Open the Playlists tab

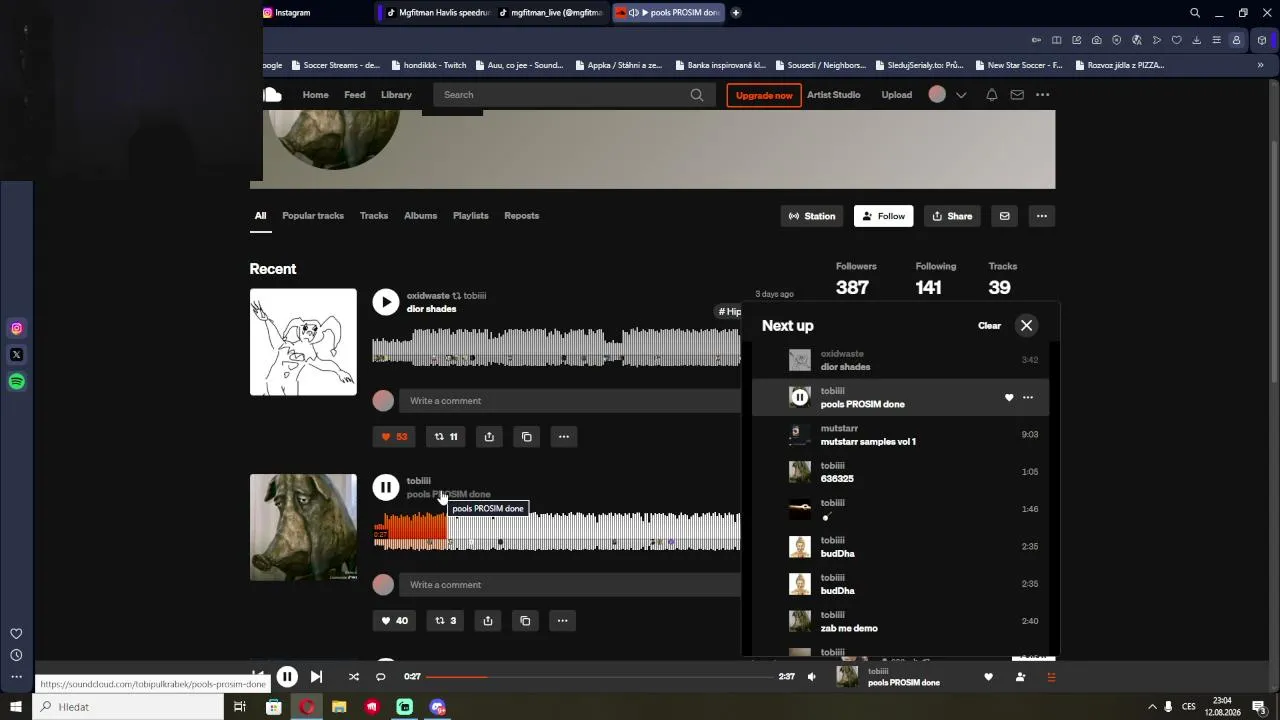[470, 216]
